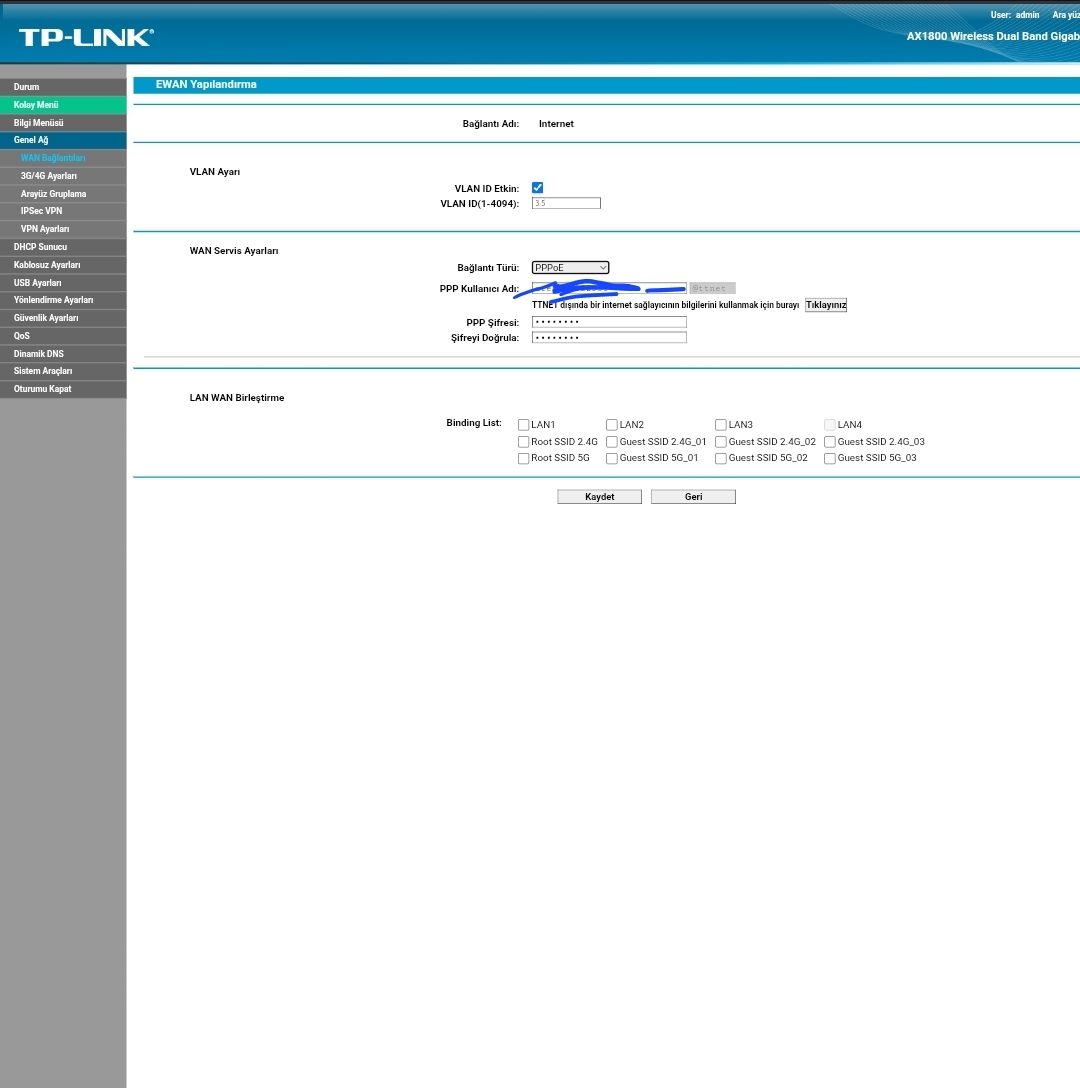Viewport: 1080px width, 1088px height.
Task: Open Güvenlik Ayarları menu
Action: click(x=63, y=318)
